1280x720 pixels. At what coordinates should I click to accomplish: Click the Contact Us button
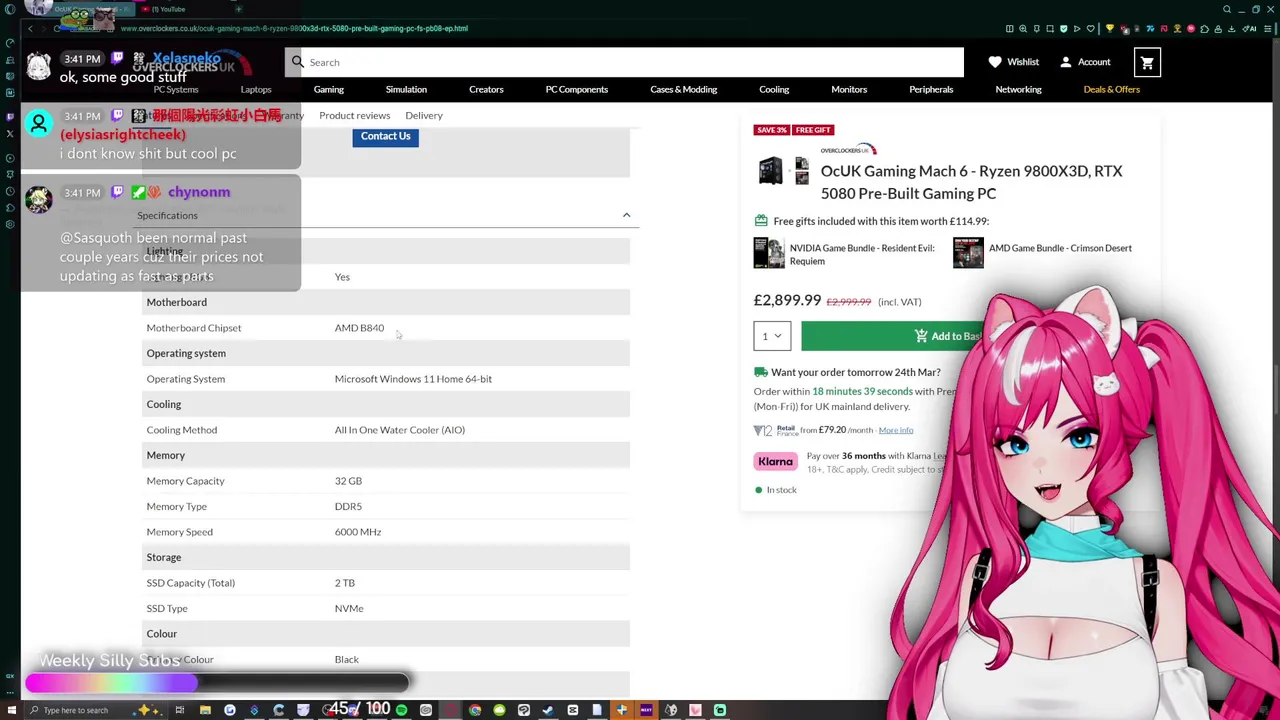[385, 136]
